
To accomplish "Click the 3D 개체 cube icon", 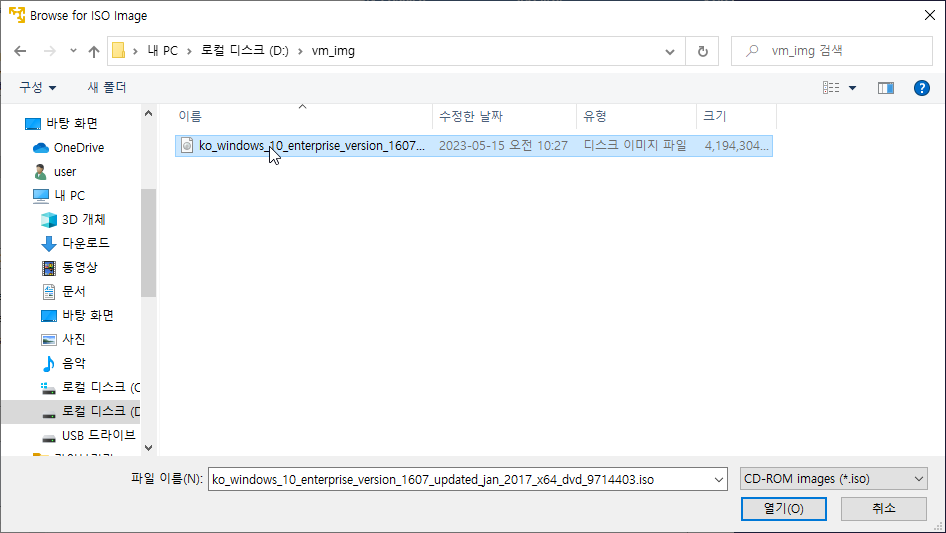I will click(49, 220).
